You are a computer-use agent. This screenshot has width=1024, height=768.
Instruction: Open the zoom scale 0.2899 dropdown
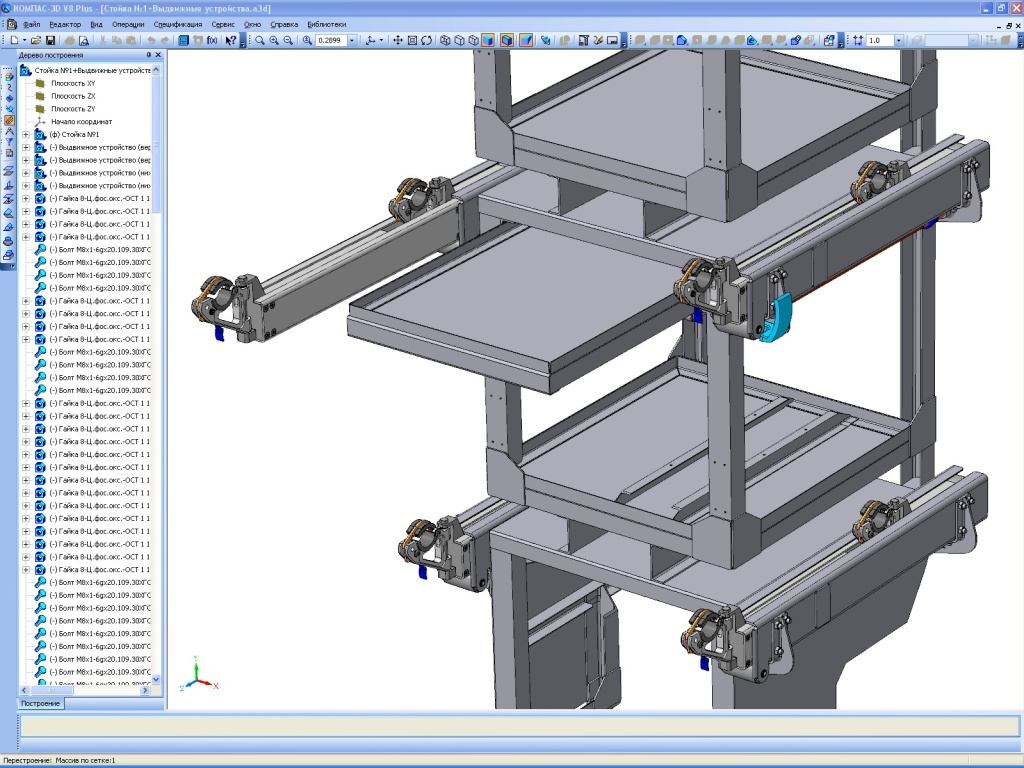[x=353, y=41]
